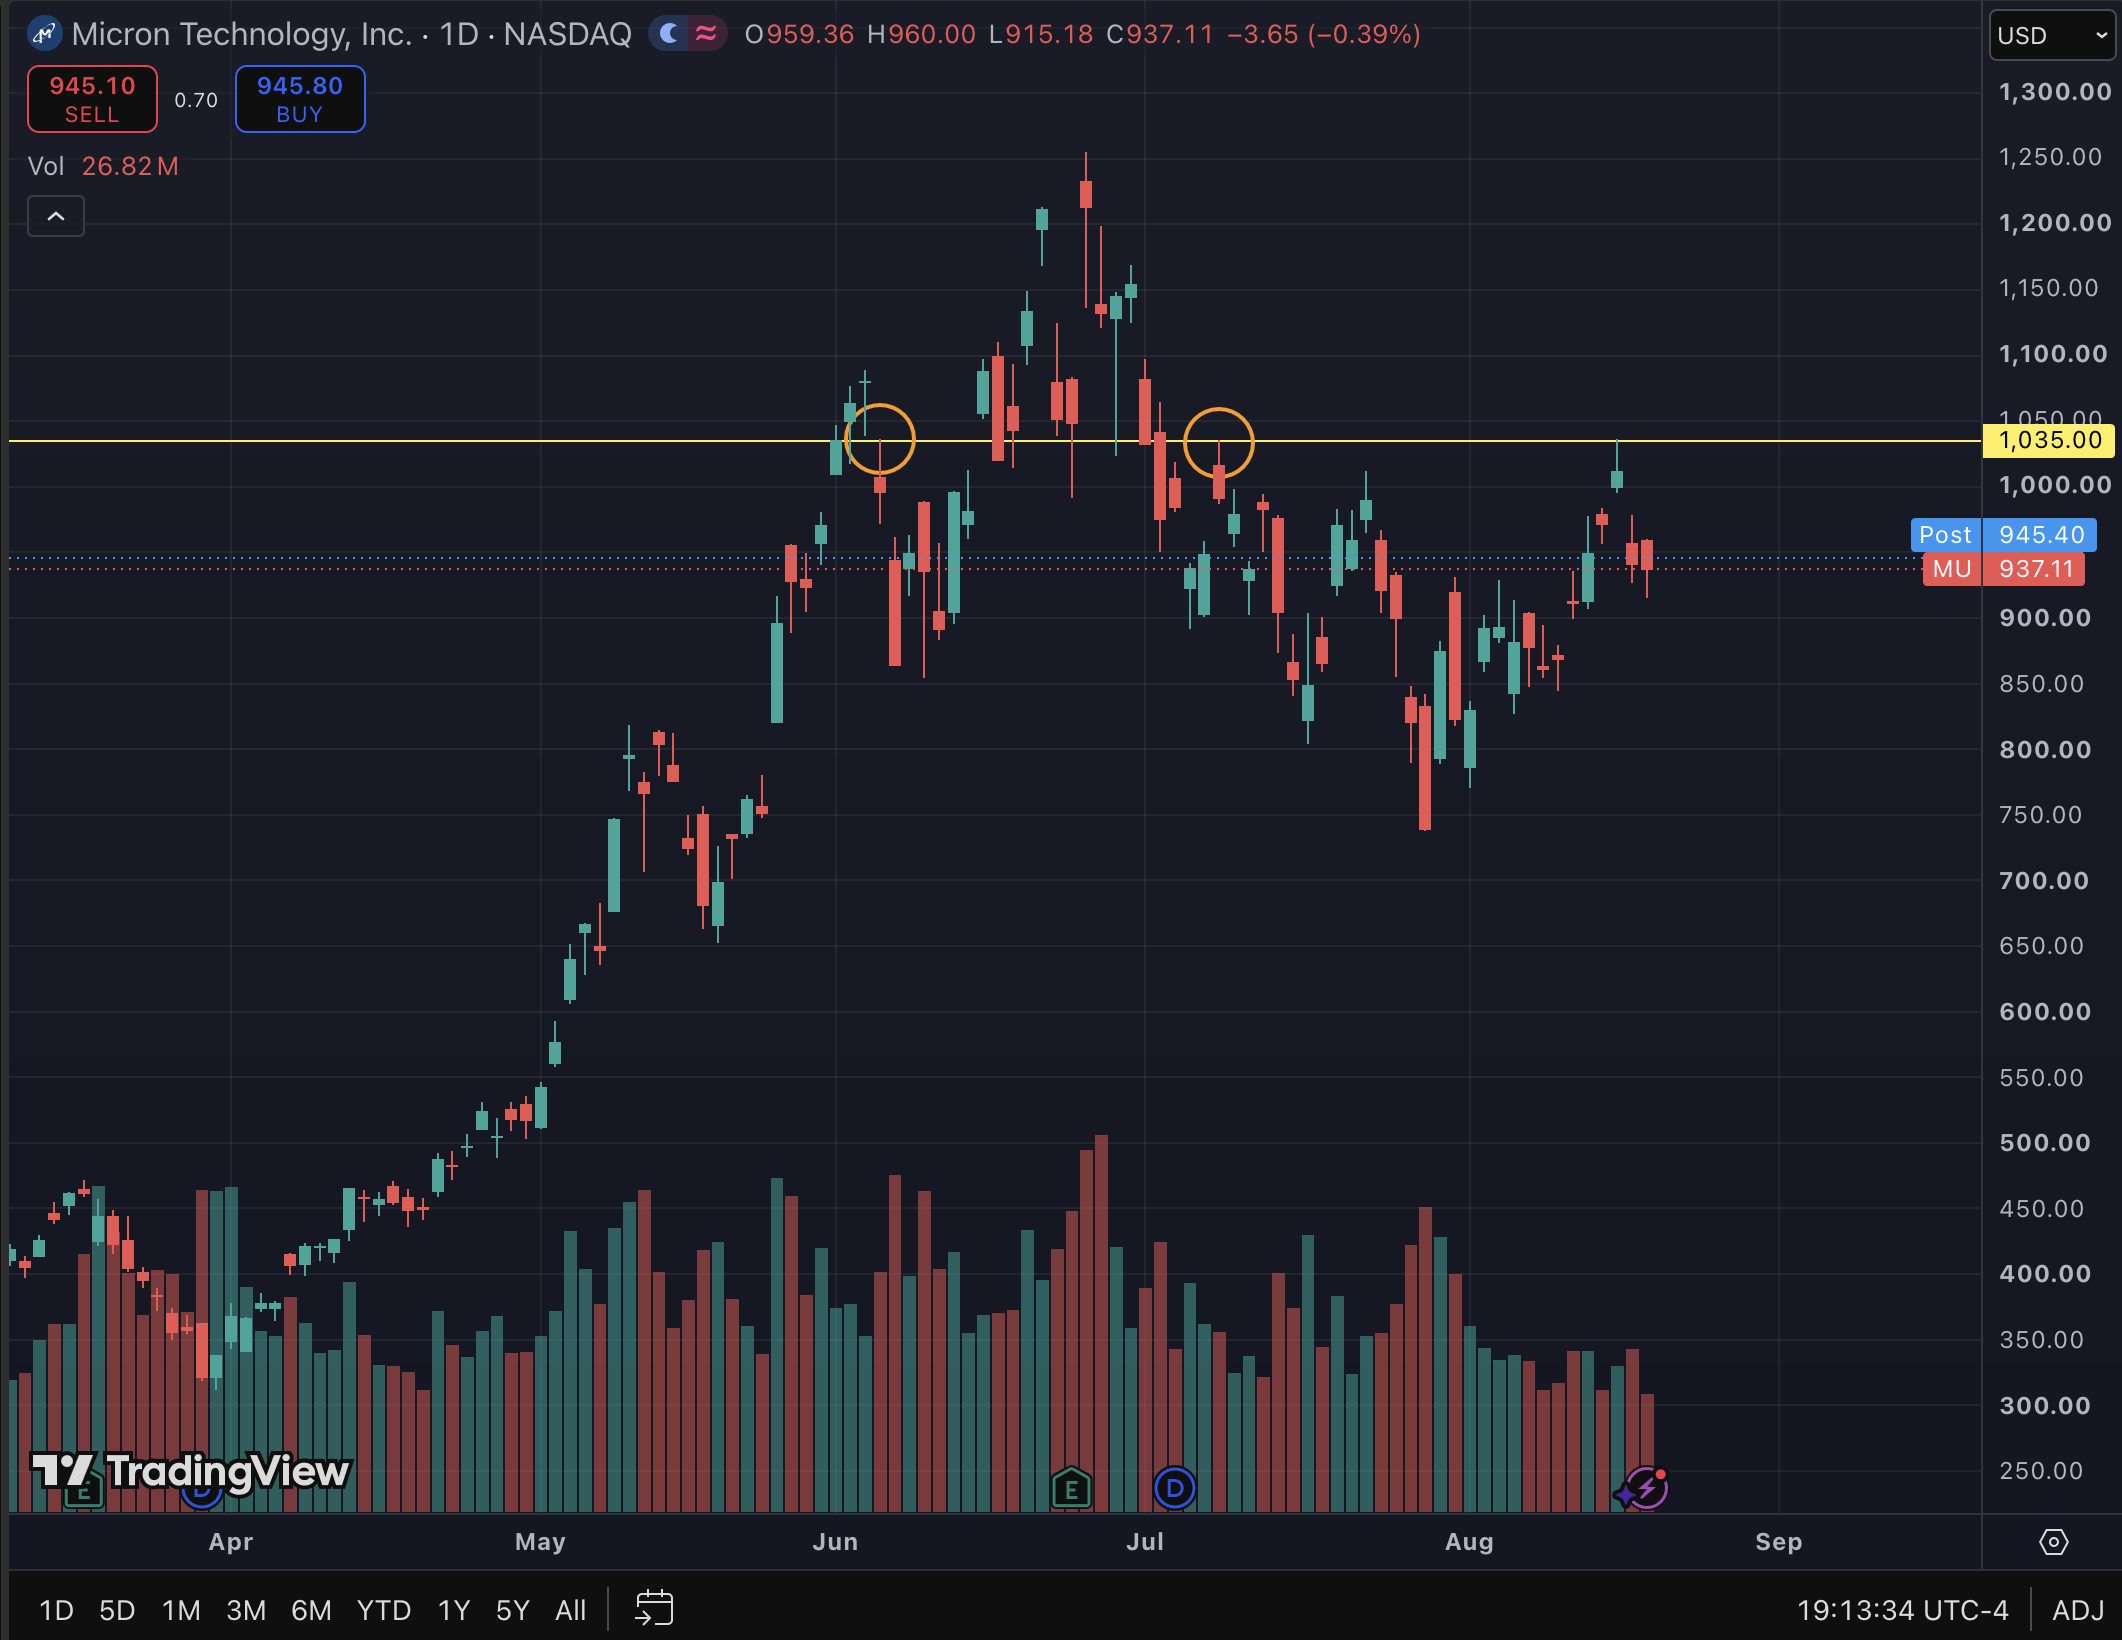
Task: Select the 1D date range
Action: (56, 1610)
